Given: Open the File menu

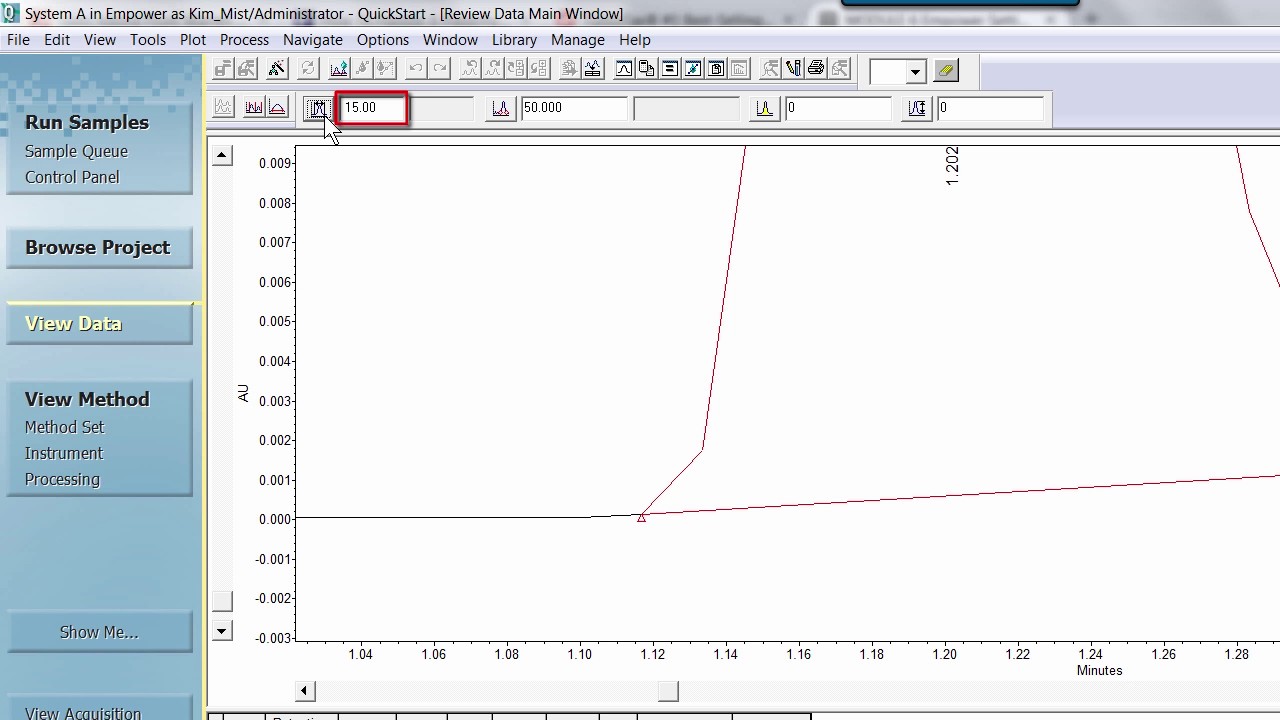Looking at the screenshot, I should pos(18,40).
